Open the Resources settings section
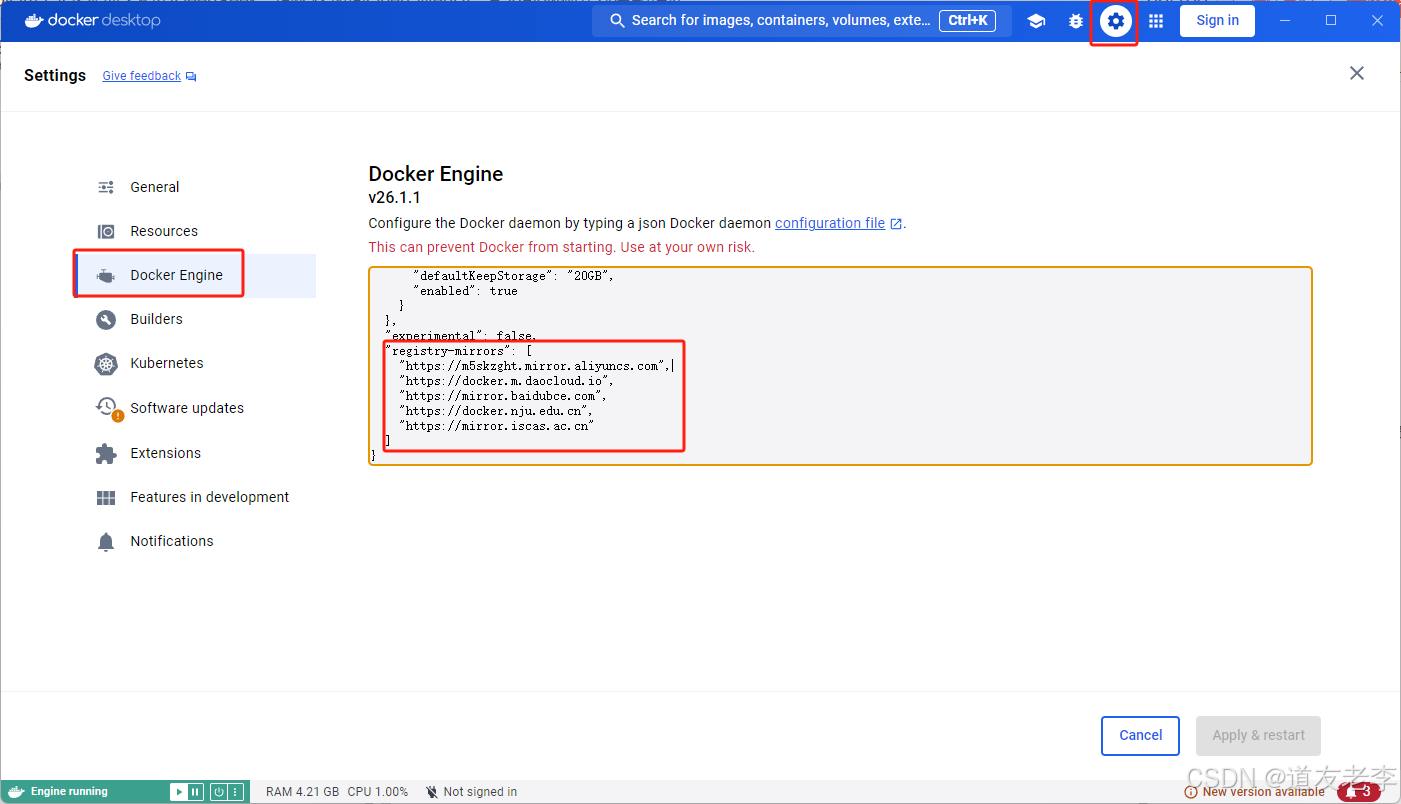Screen dimensions: 1401x804 coord(195,231)
